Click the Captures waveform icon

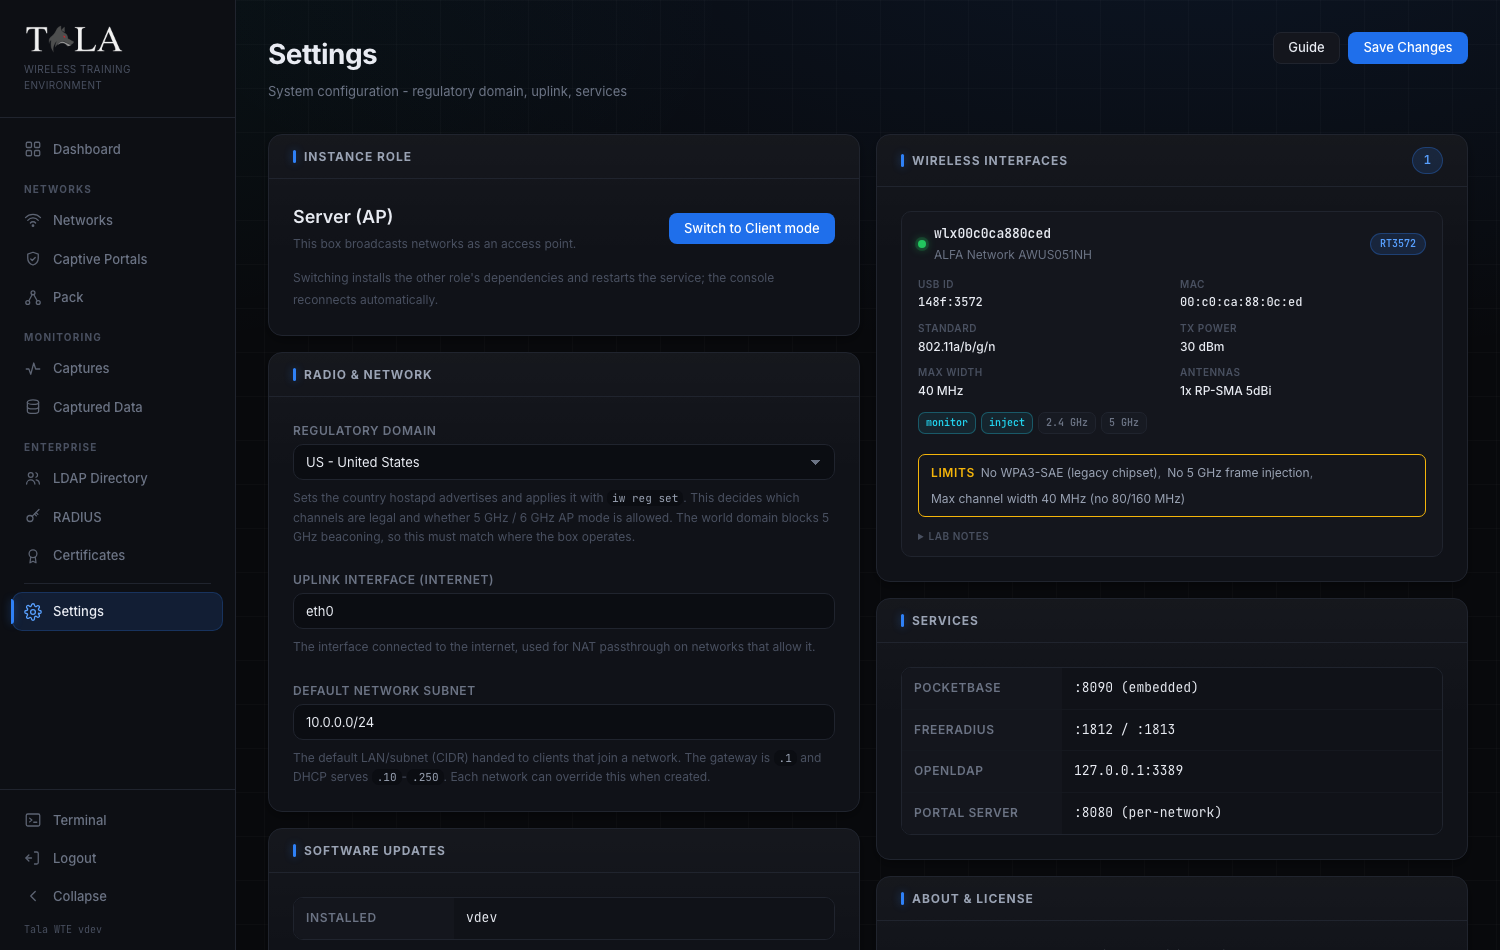click(x=33, y=368)
